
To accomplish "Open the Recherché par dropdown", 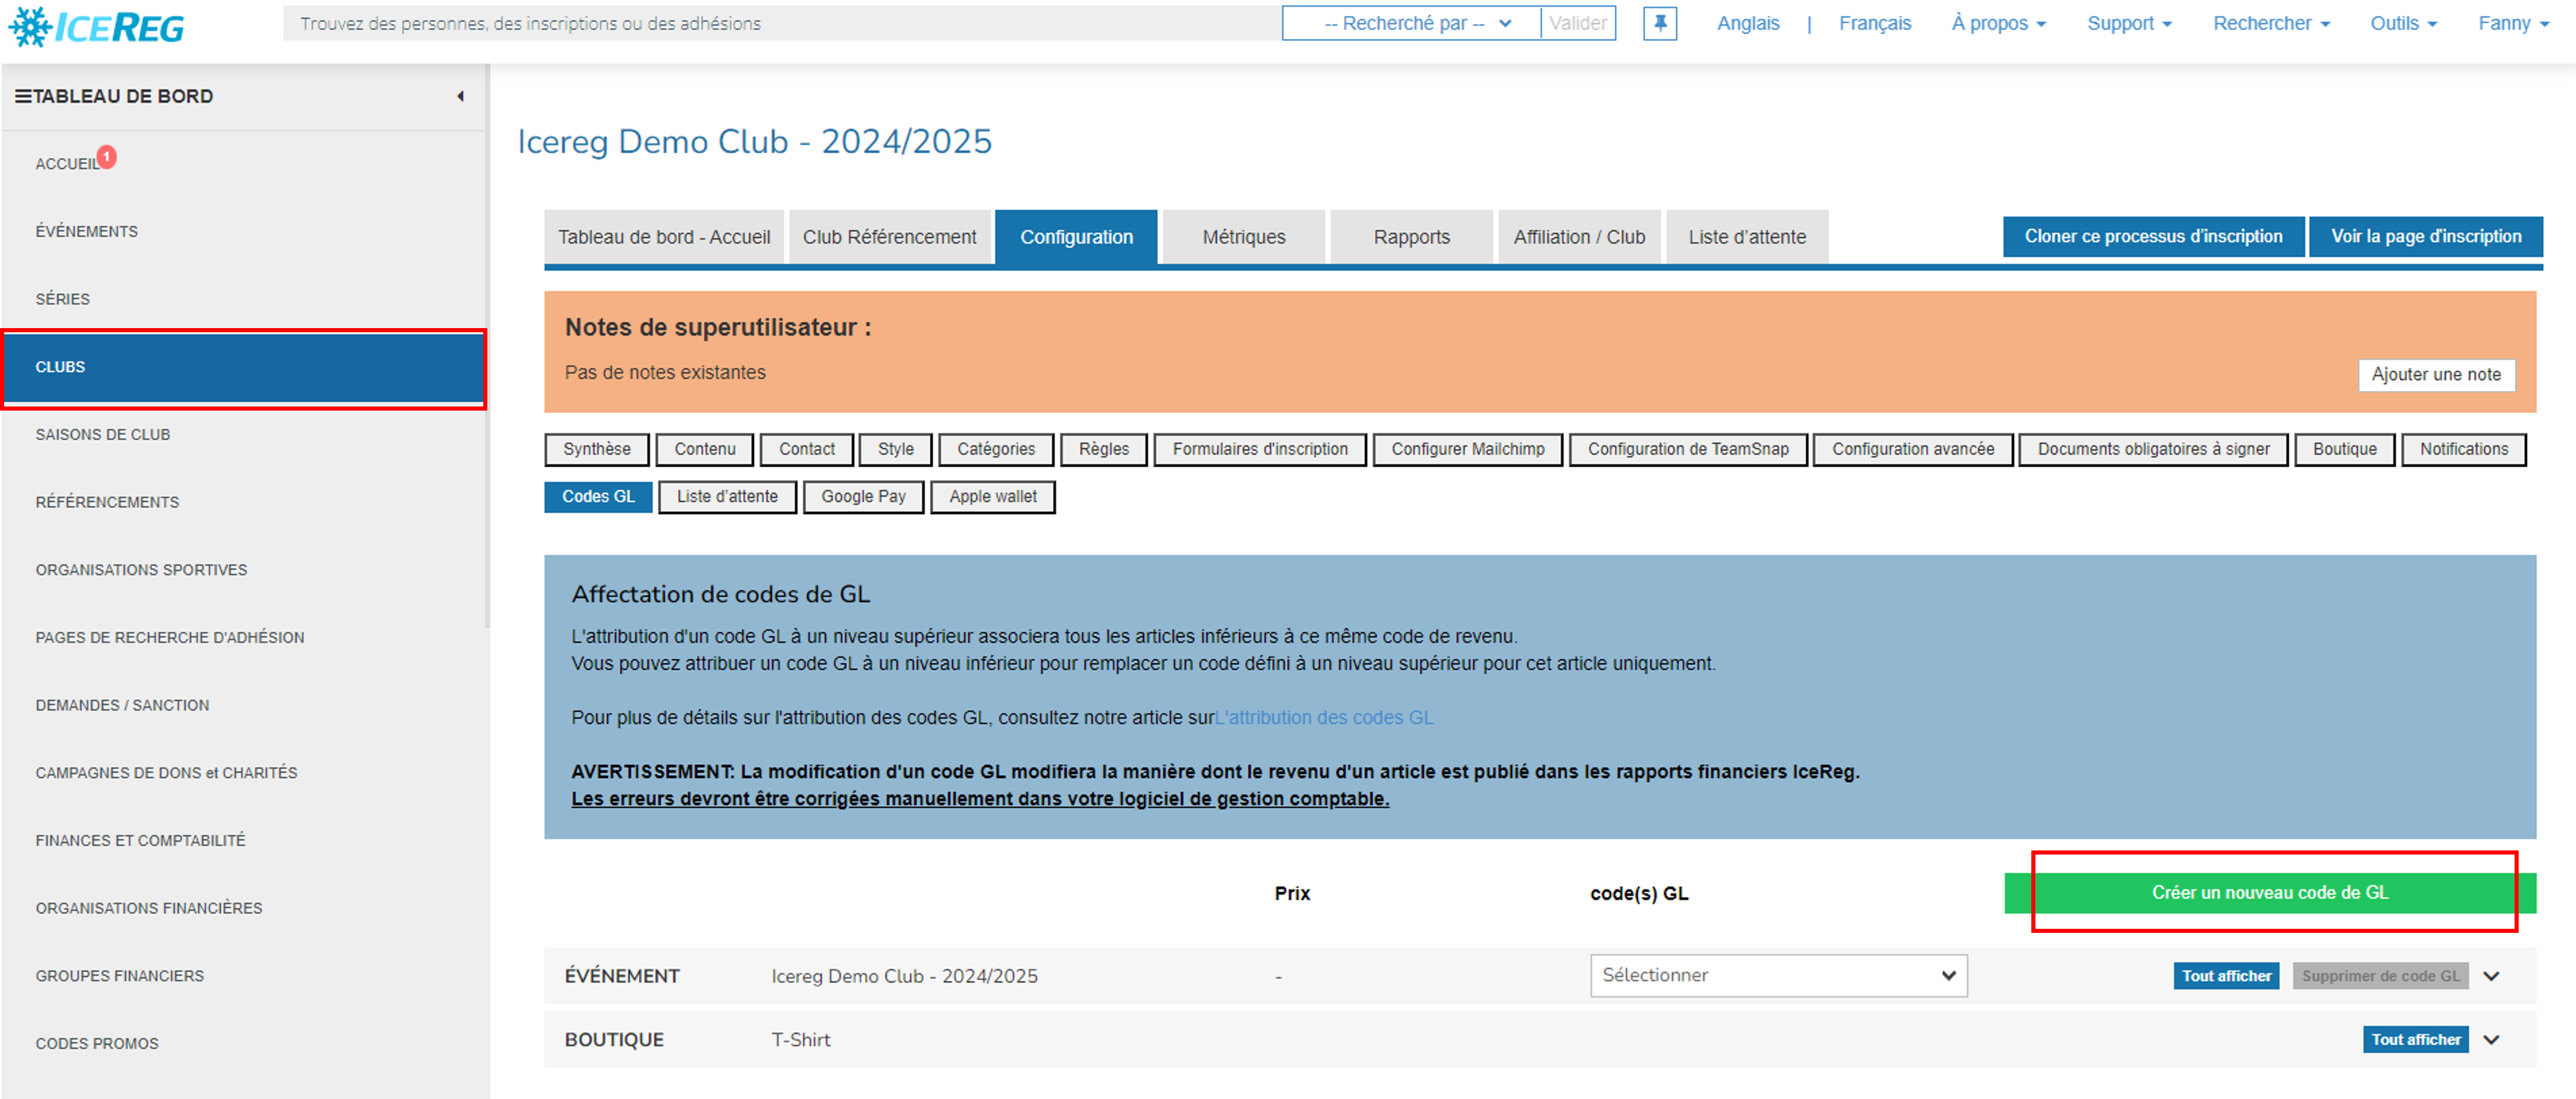I will point(1411,23).
